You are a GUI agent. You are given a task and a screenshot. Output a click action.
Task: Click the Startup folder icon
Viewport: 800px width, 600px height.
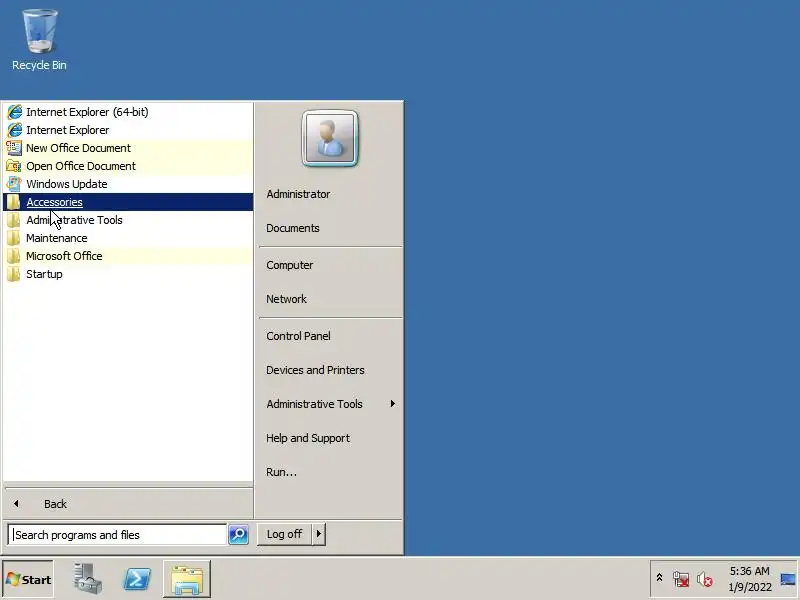coord(14,274)
